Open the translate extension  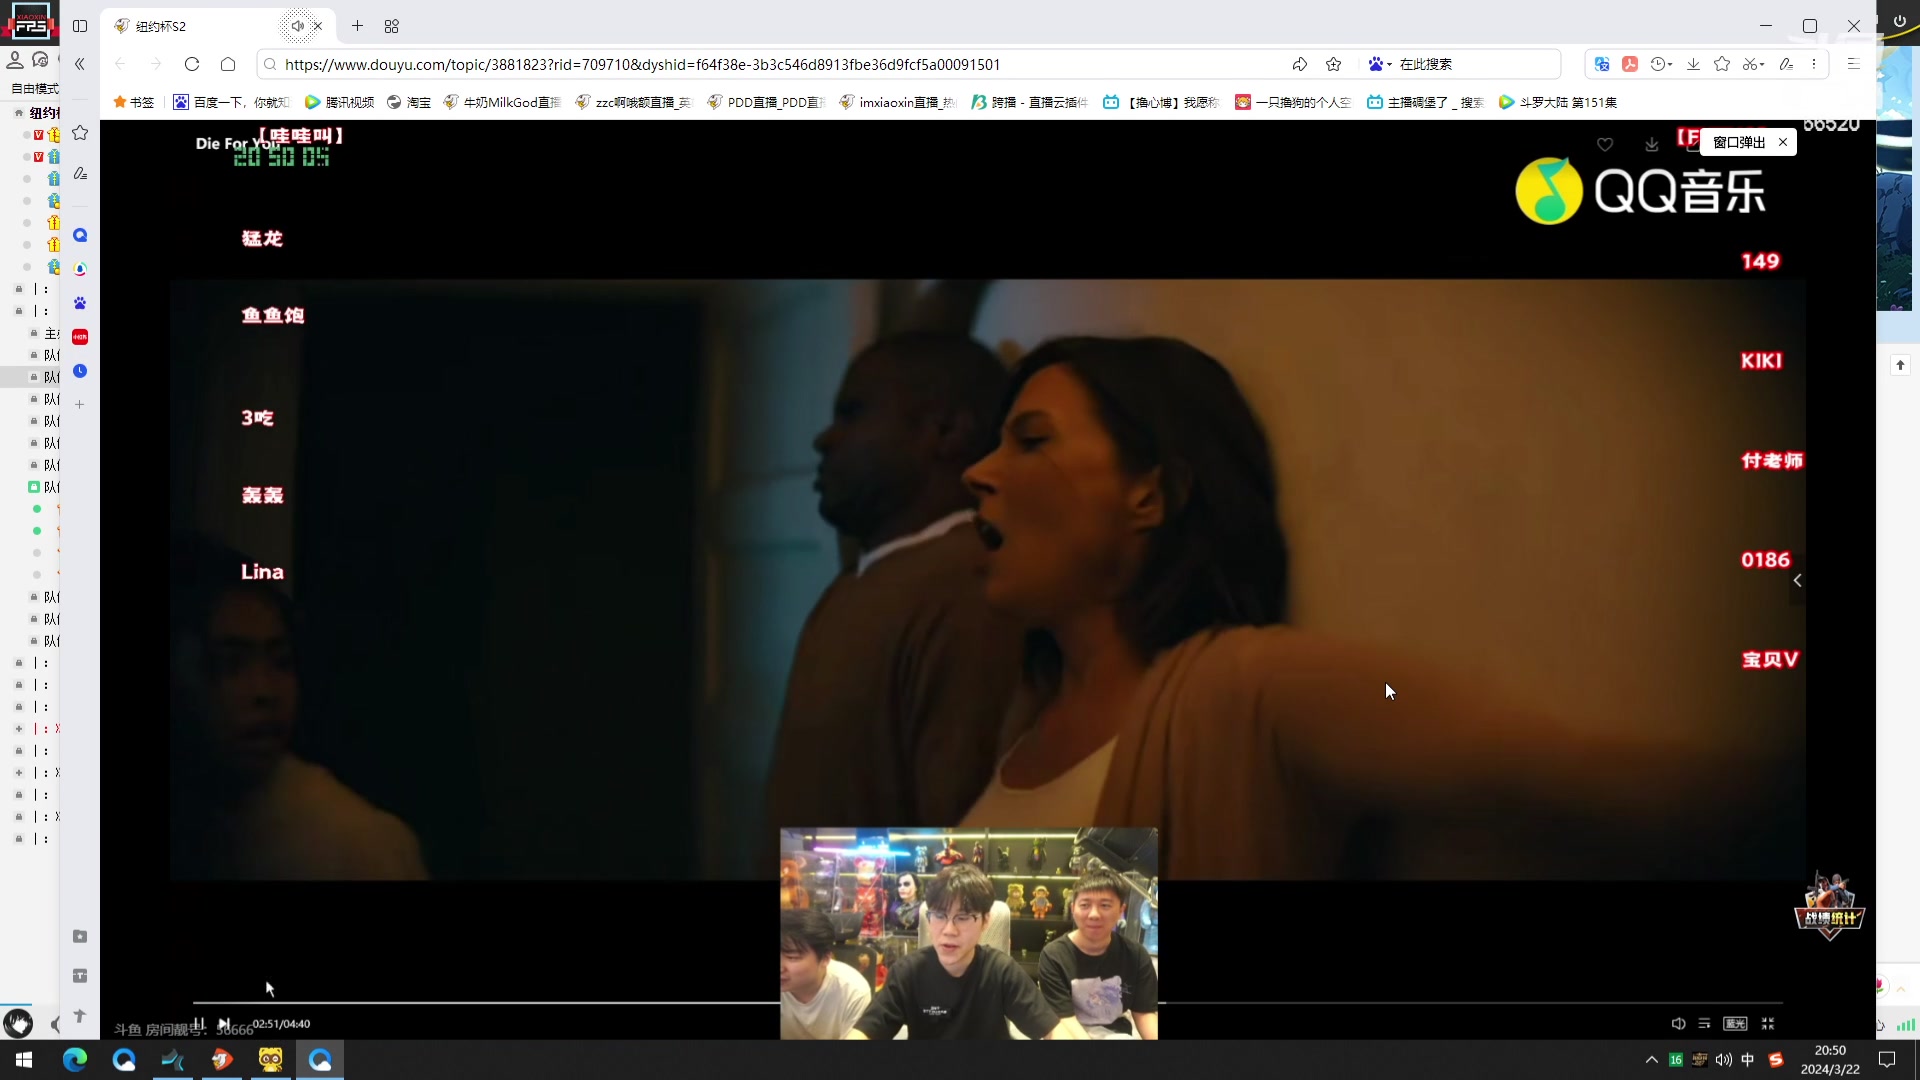coord(1602,64)
